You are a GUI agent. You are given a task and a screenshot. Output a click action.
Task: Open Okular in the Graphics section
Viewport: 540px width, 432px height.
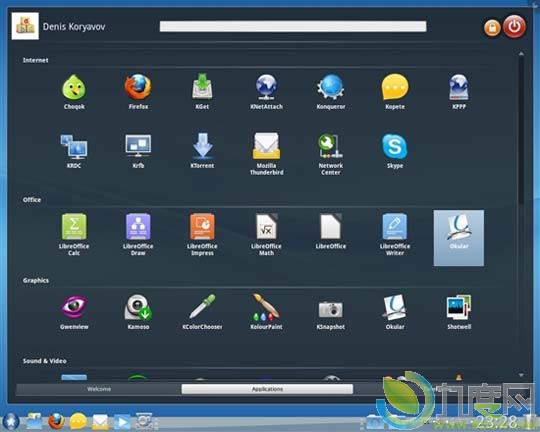point(395,312)
